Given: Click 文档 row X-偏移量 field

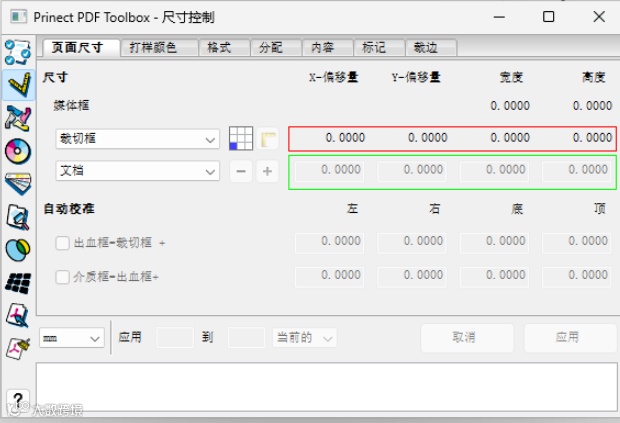Looking at the screenshot, I should 329,171.
